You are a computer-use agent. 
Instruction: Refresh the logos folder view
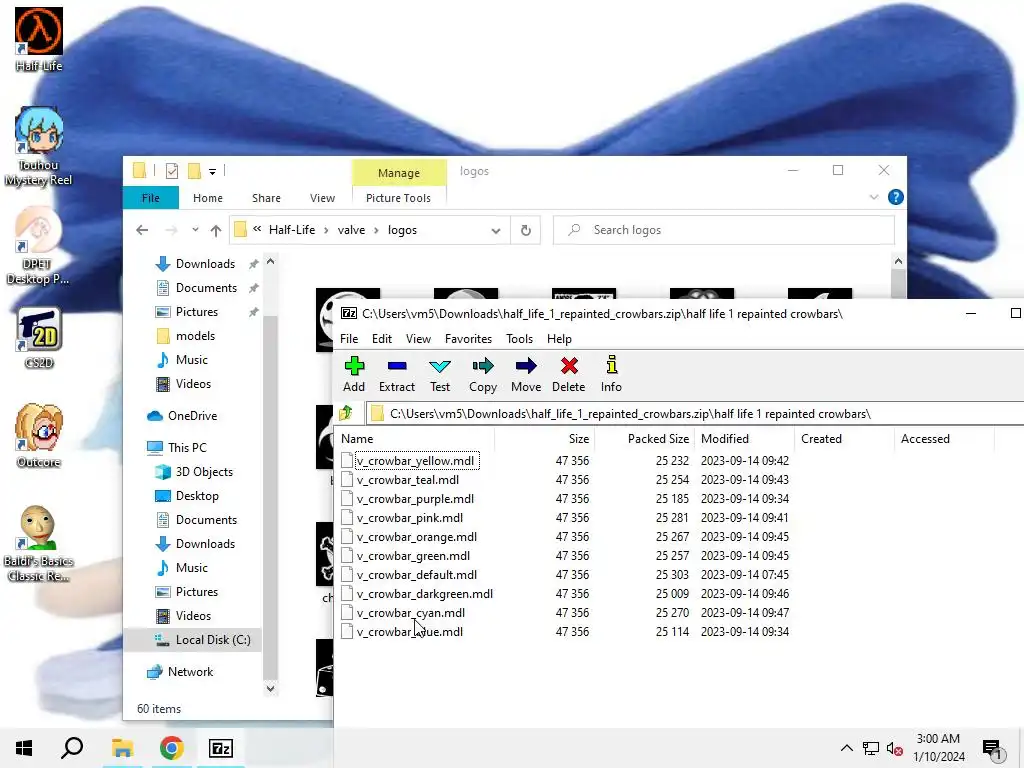pyautogui.click(x=526, y=230)
